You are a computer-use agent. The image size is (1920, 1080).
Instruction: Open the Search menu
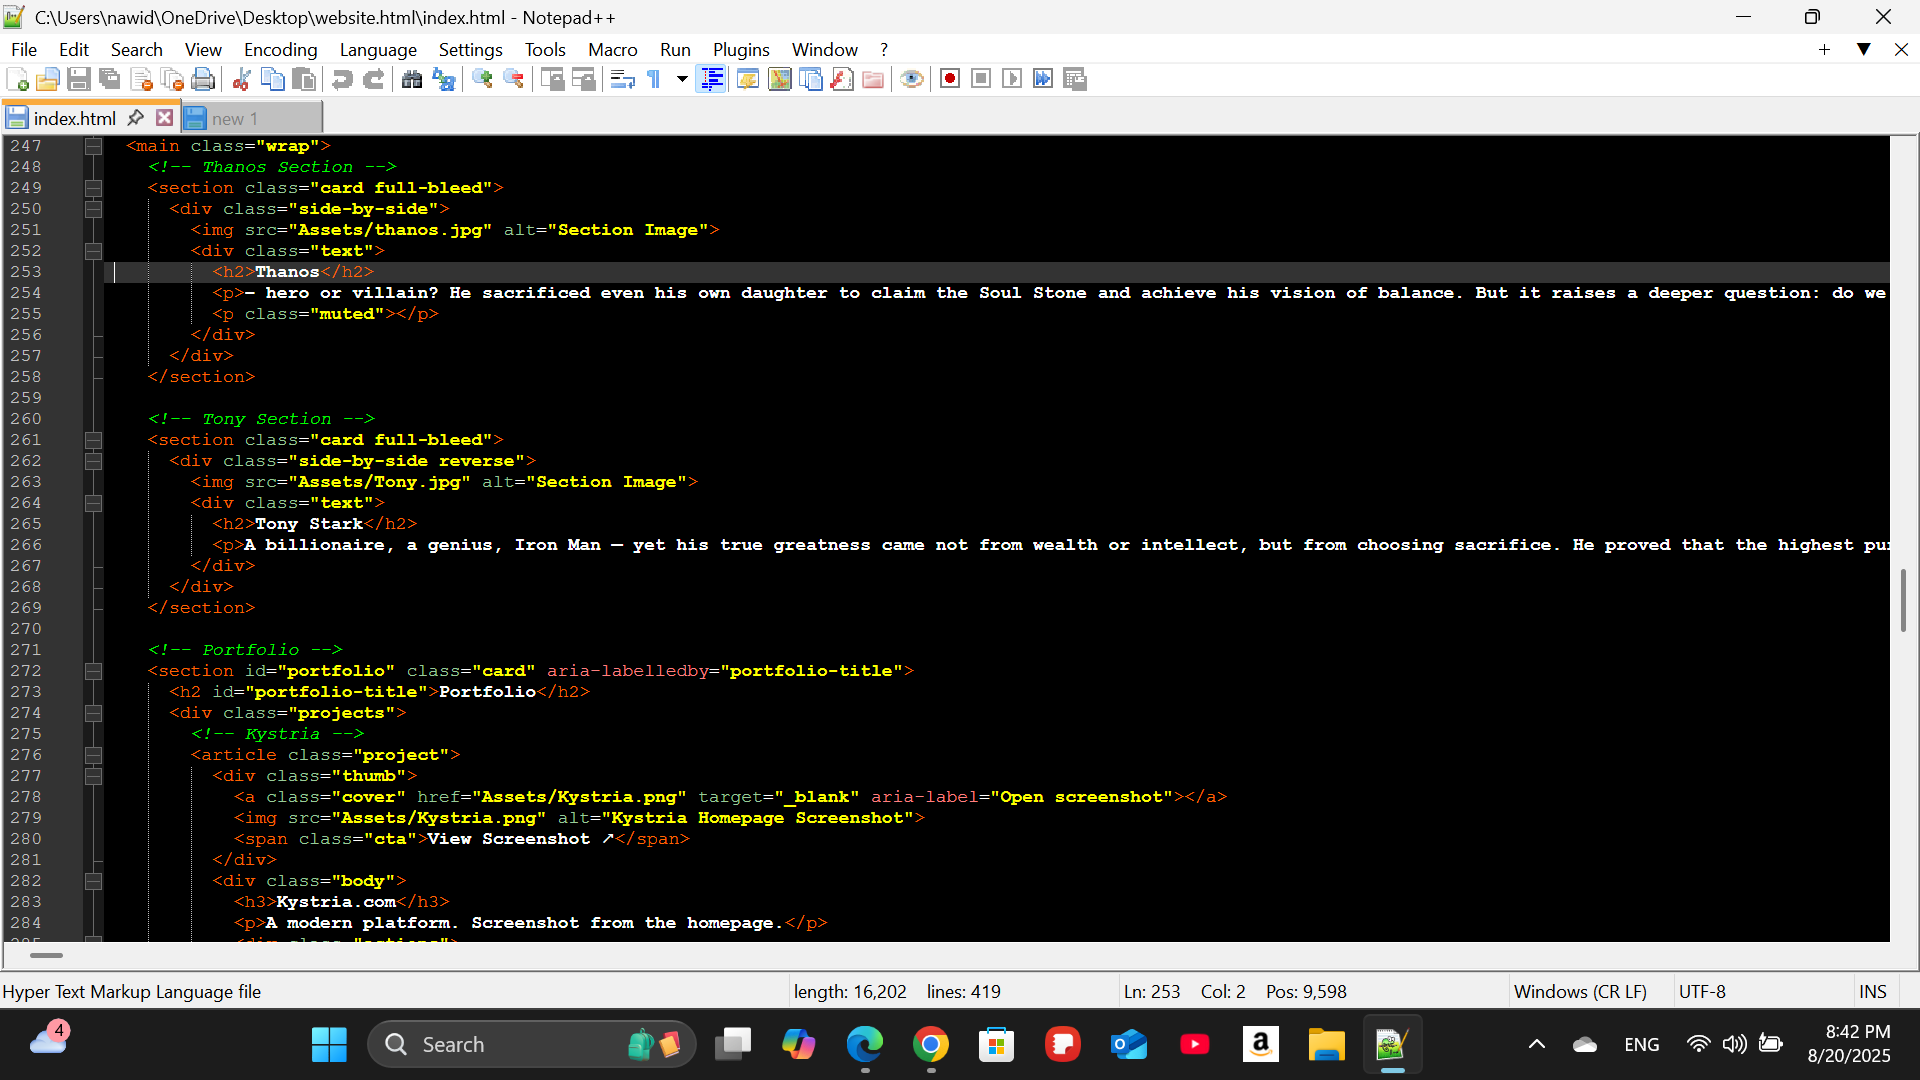pos(136,49)
